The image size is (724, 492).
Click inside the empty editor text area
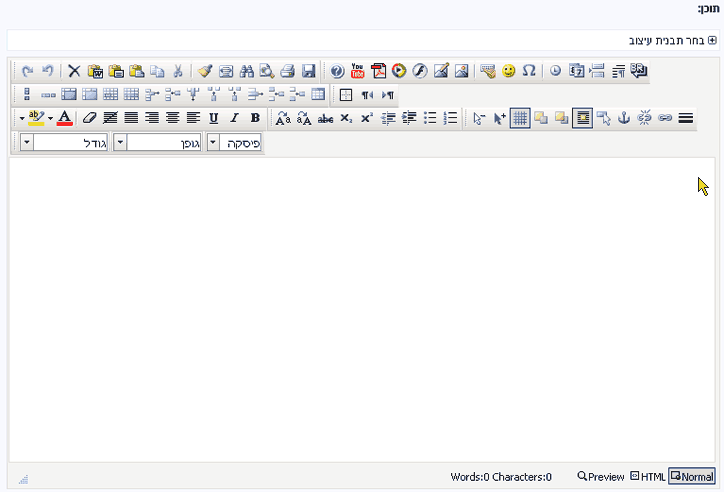(x=362, y=309)
